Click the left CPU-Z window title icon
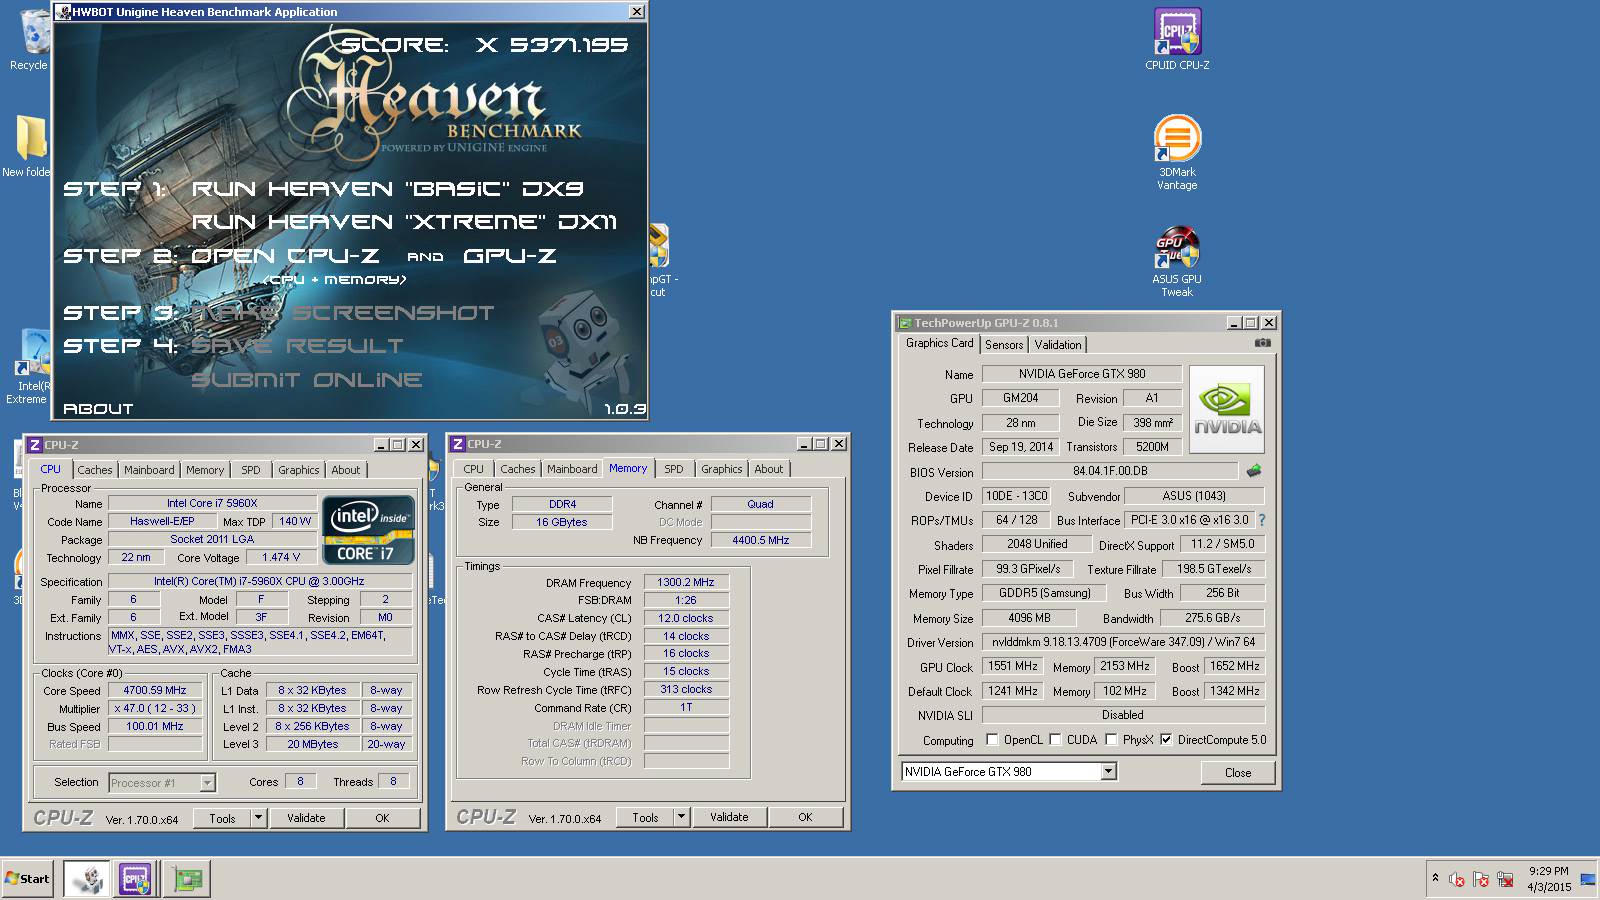This screenshot has width=1600, height=900. click(35, 445)
